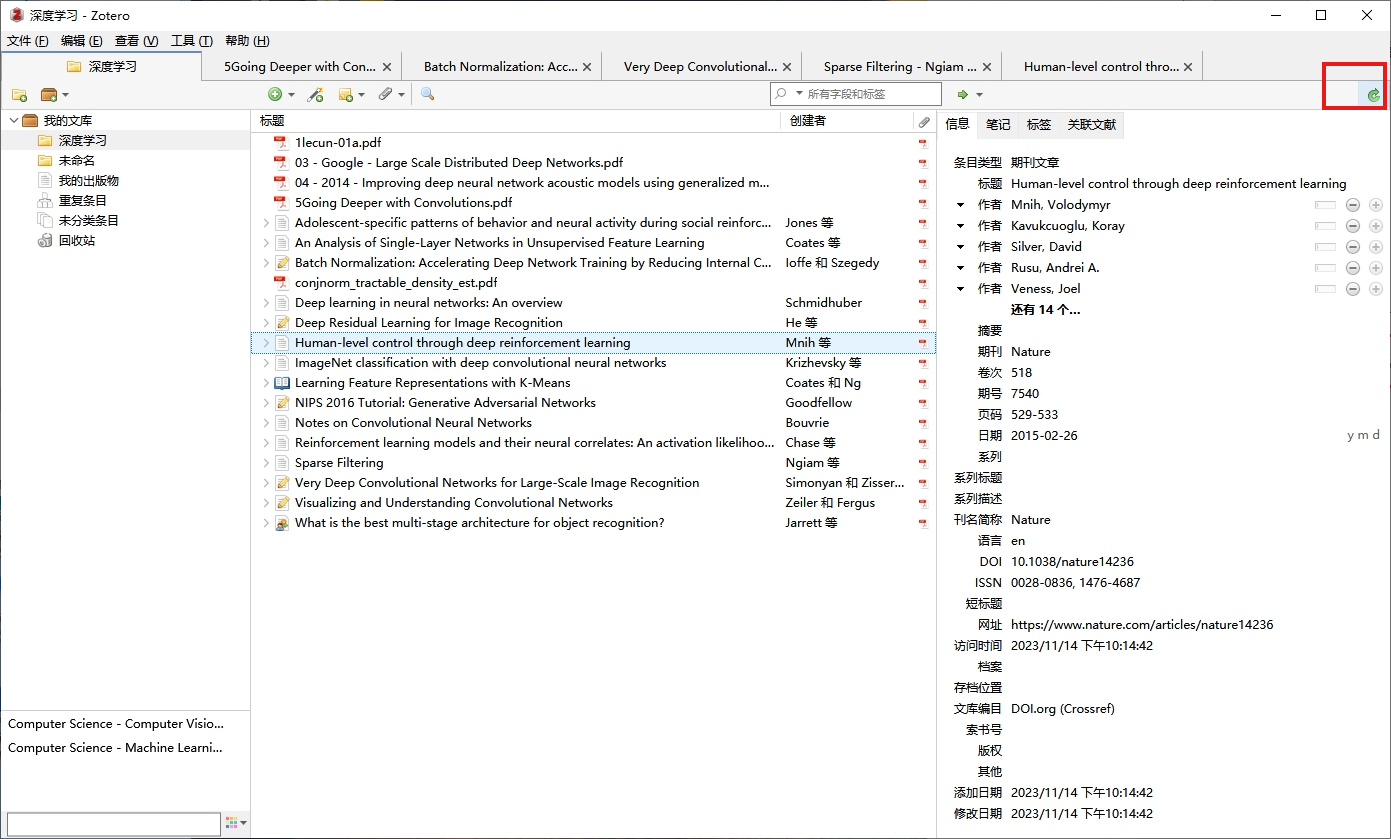Viewport: 1391px width, 839px height.
Task: Click the new note icon in toolbar
Action: [346, 95]
